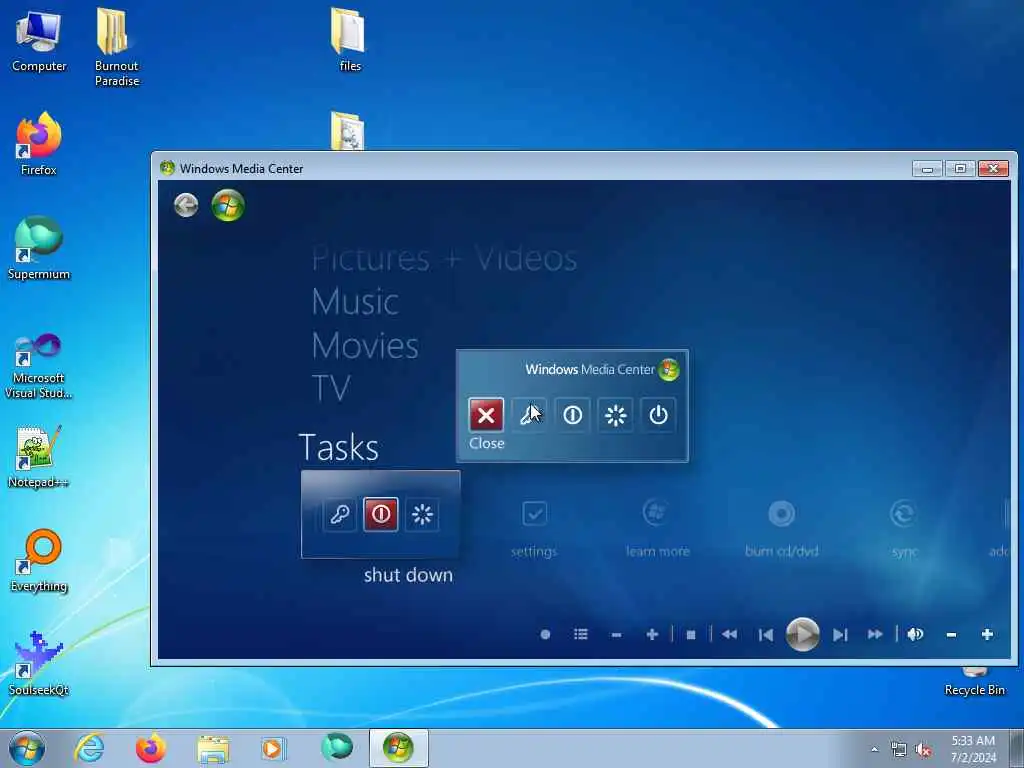Go back with Media Center back arrow
This screenshot has height=768, width=1024.
tap(186, 205)
